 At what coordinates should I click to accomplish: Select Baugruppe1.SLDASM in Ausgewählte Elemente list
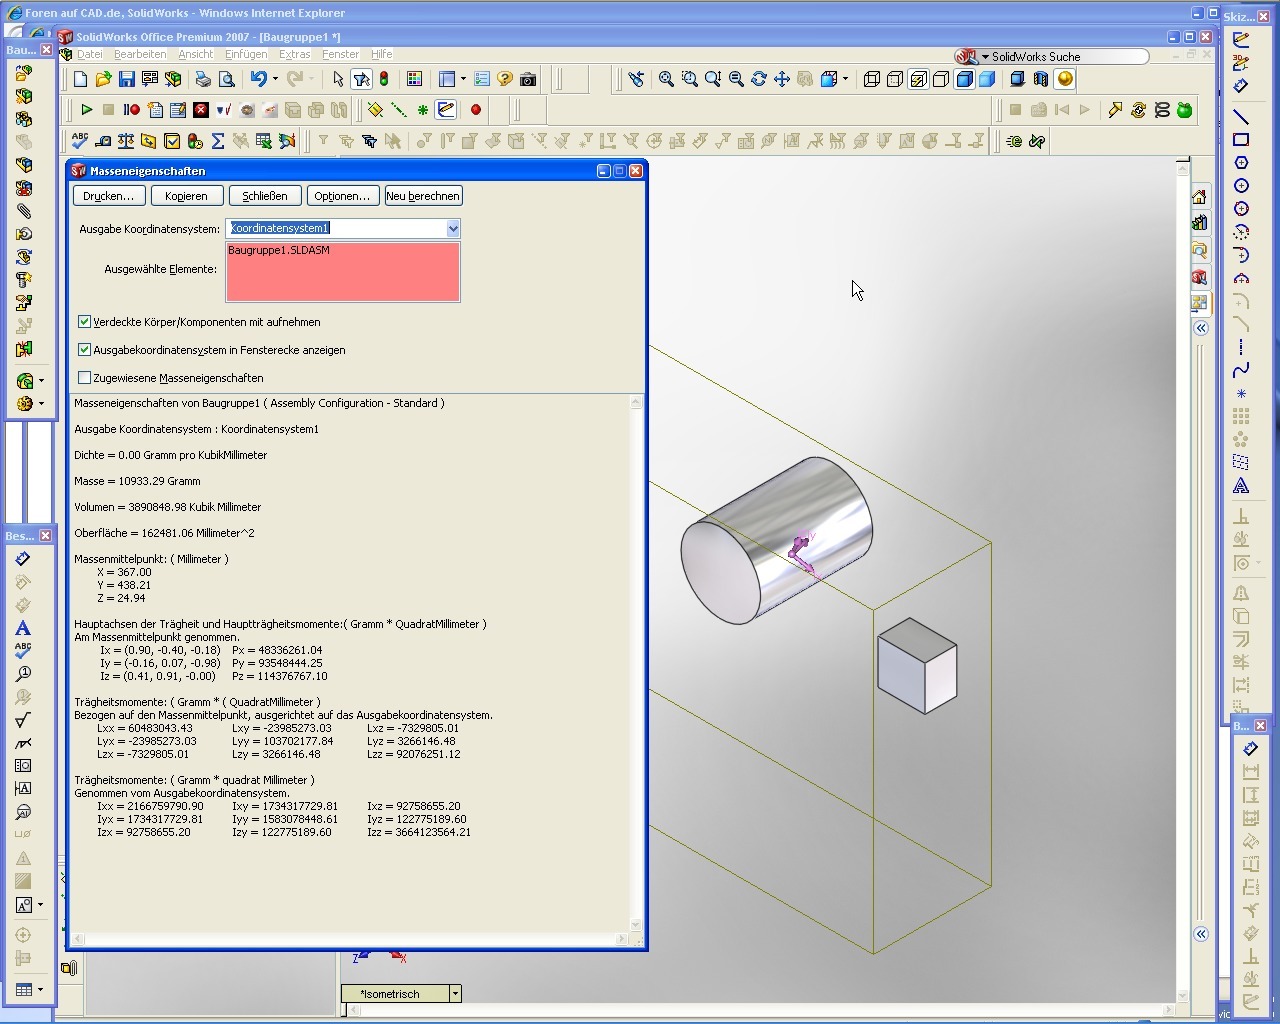[279, 250]
